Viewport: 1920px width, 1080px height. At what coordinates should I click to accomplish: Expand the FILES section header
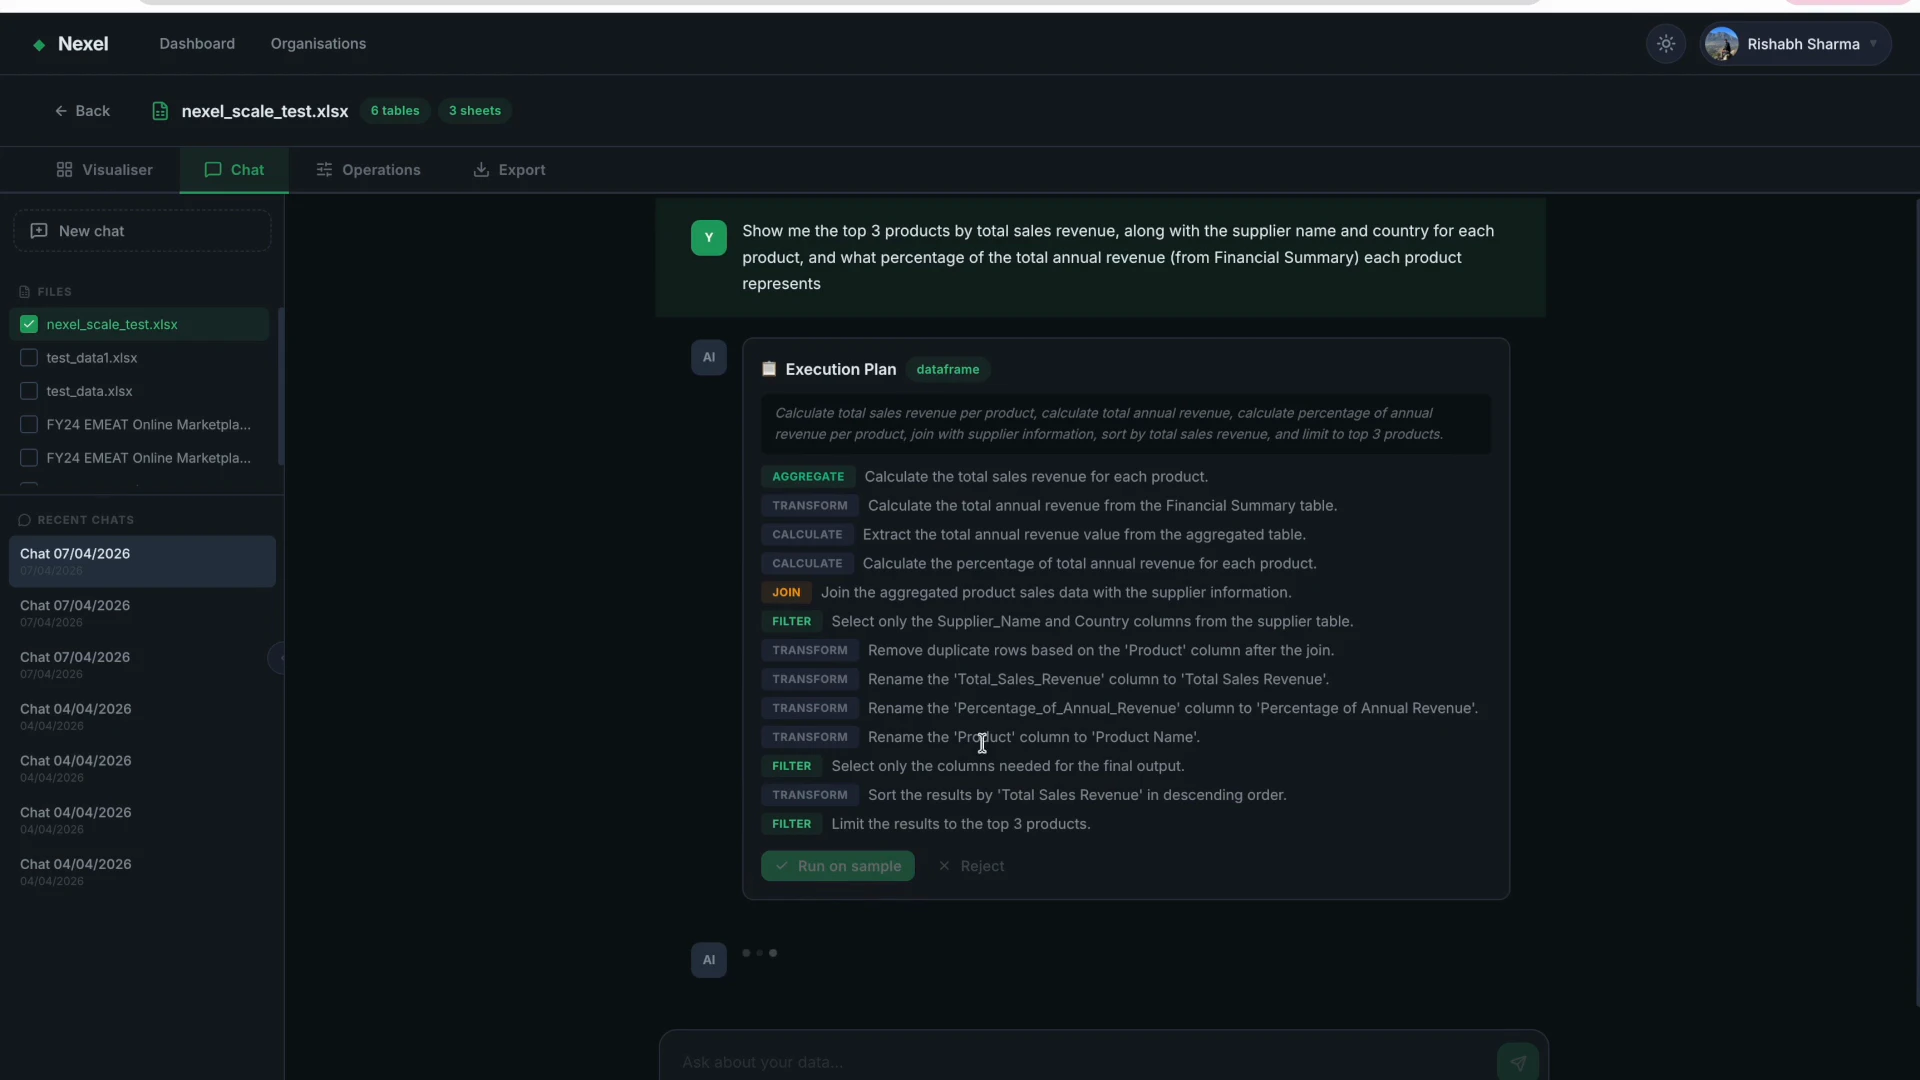pyautogui.click(x=47, y=291)
